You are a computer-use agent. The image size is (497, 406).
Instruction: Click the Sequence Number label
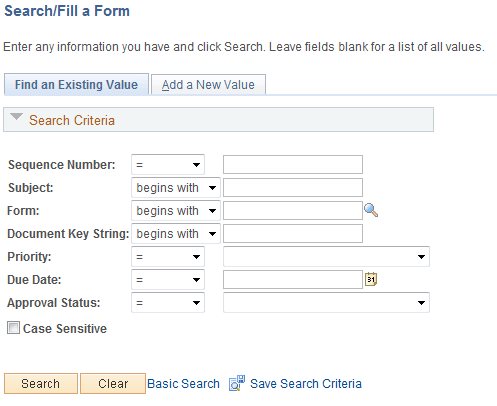[62, 165]
